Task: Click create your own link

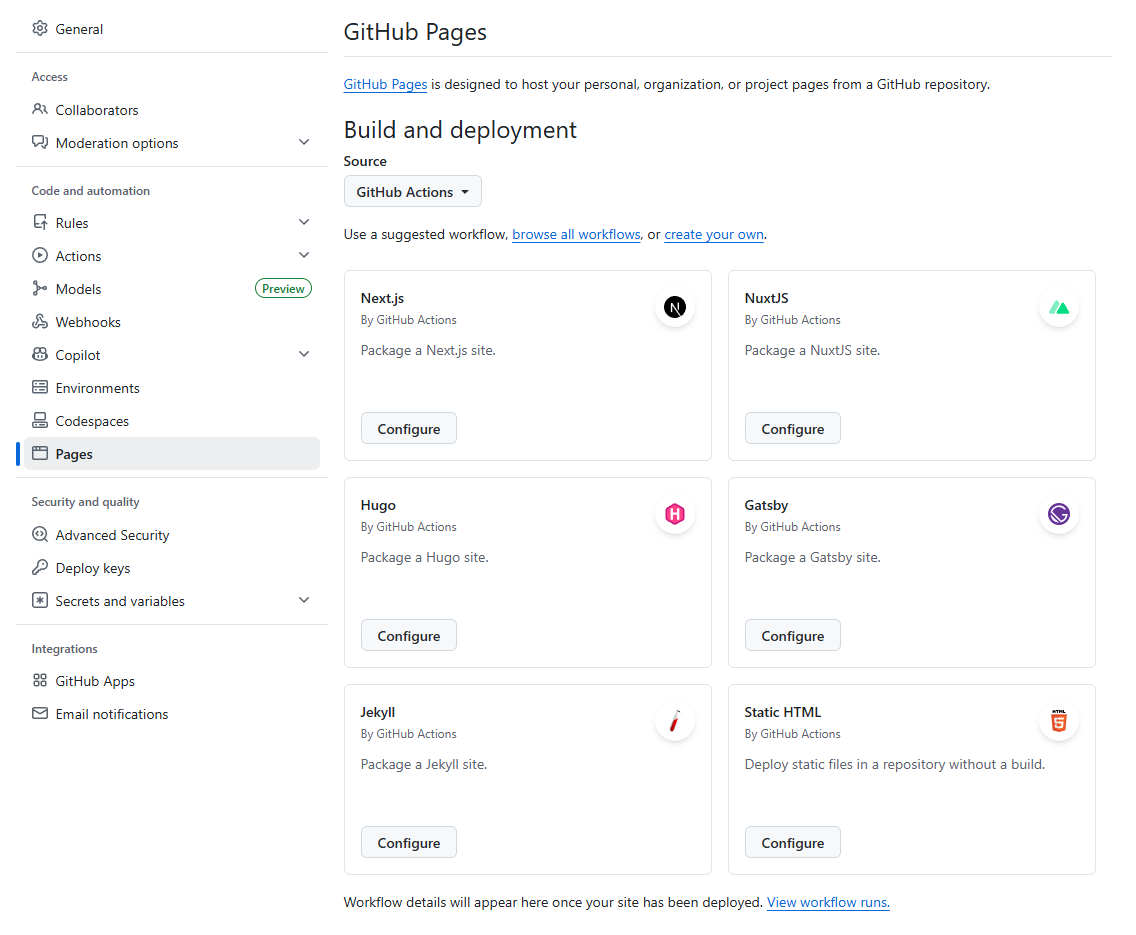Action: point(714,234)
